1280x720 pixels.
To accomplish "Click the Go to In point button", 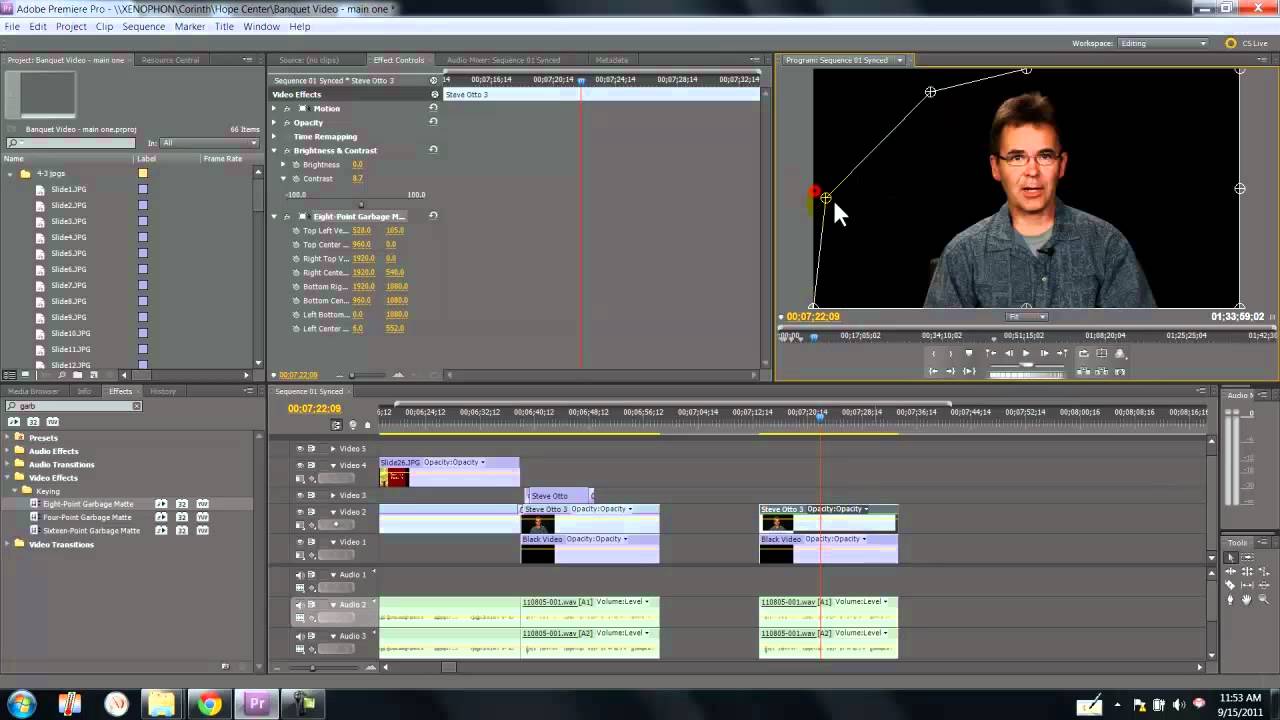I will [933, 371].
